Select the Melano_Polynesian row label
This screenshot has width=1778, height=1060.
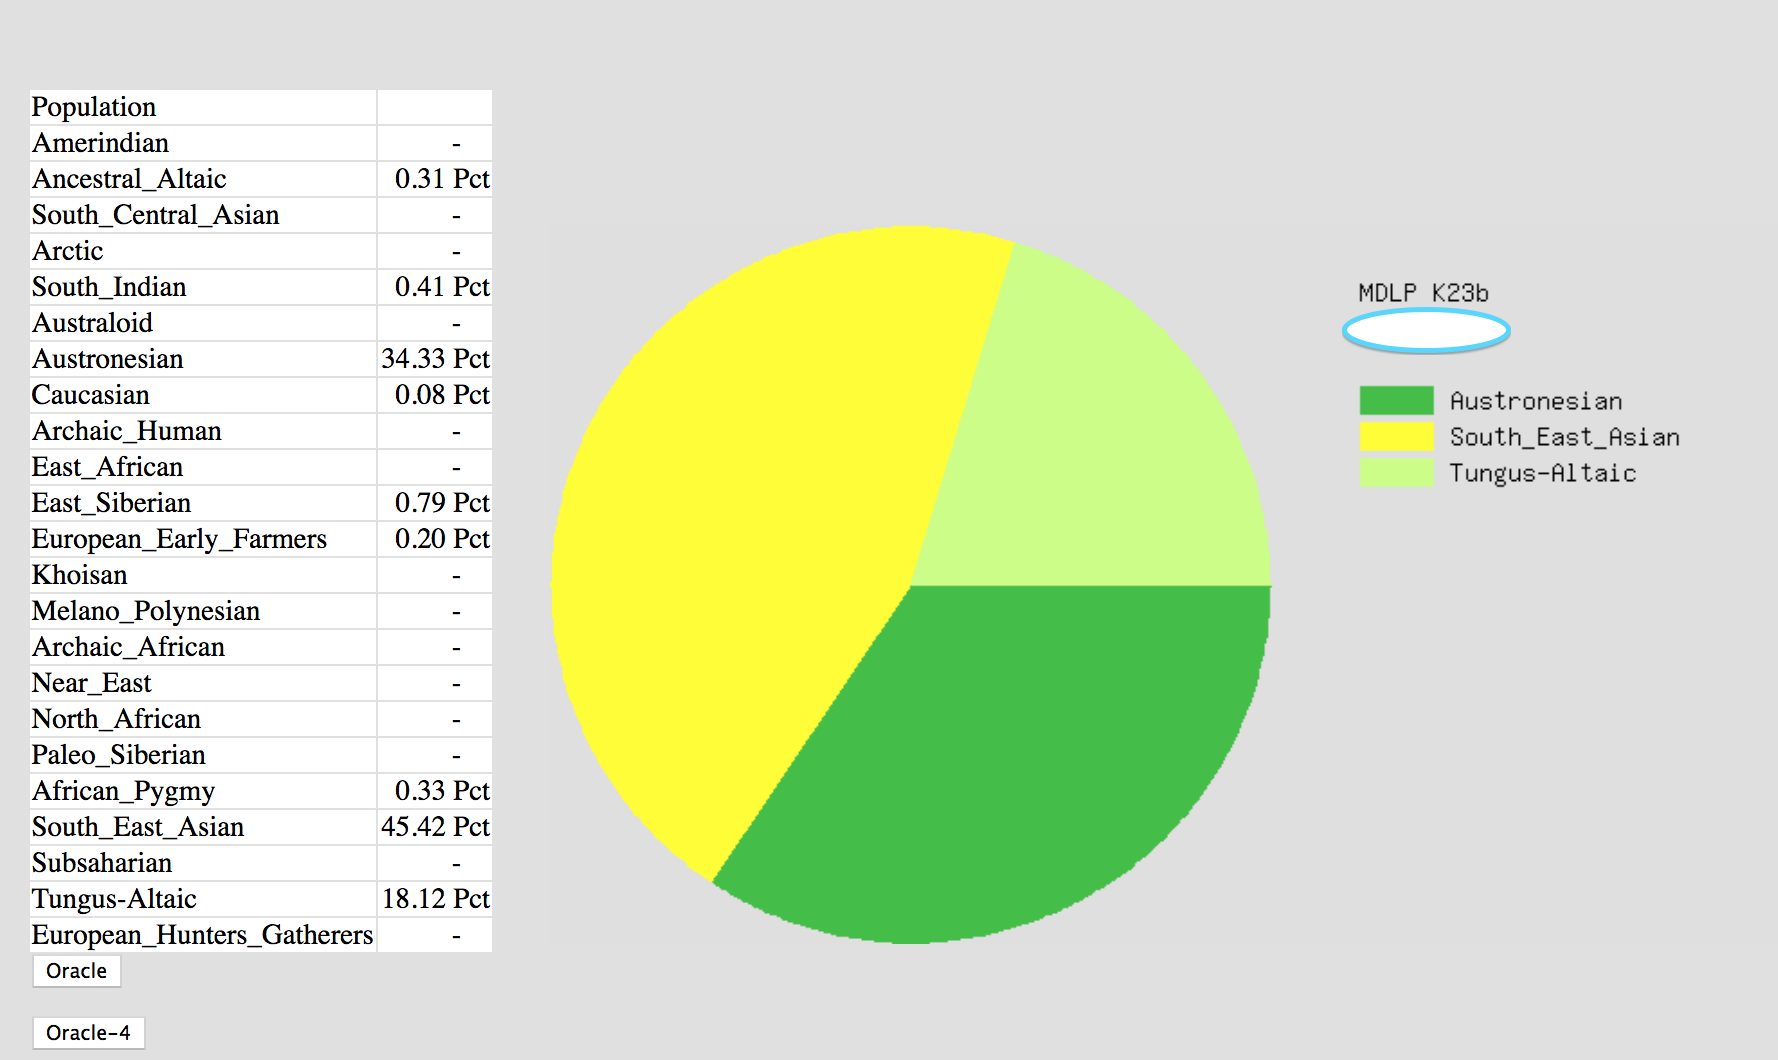pos(146,611)
